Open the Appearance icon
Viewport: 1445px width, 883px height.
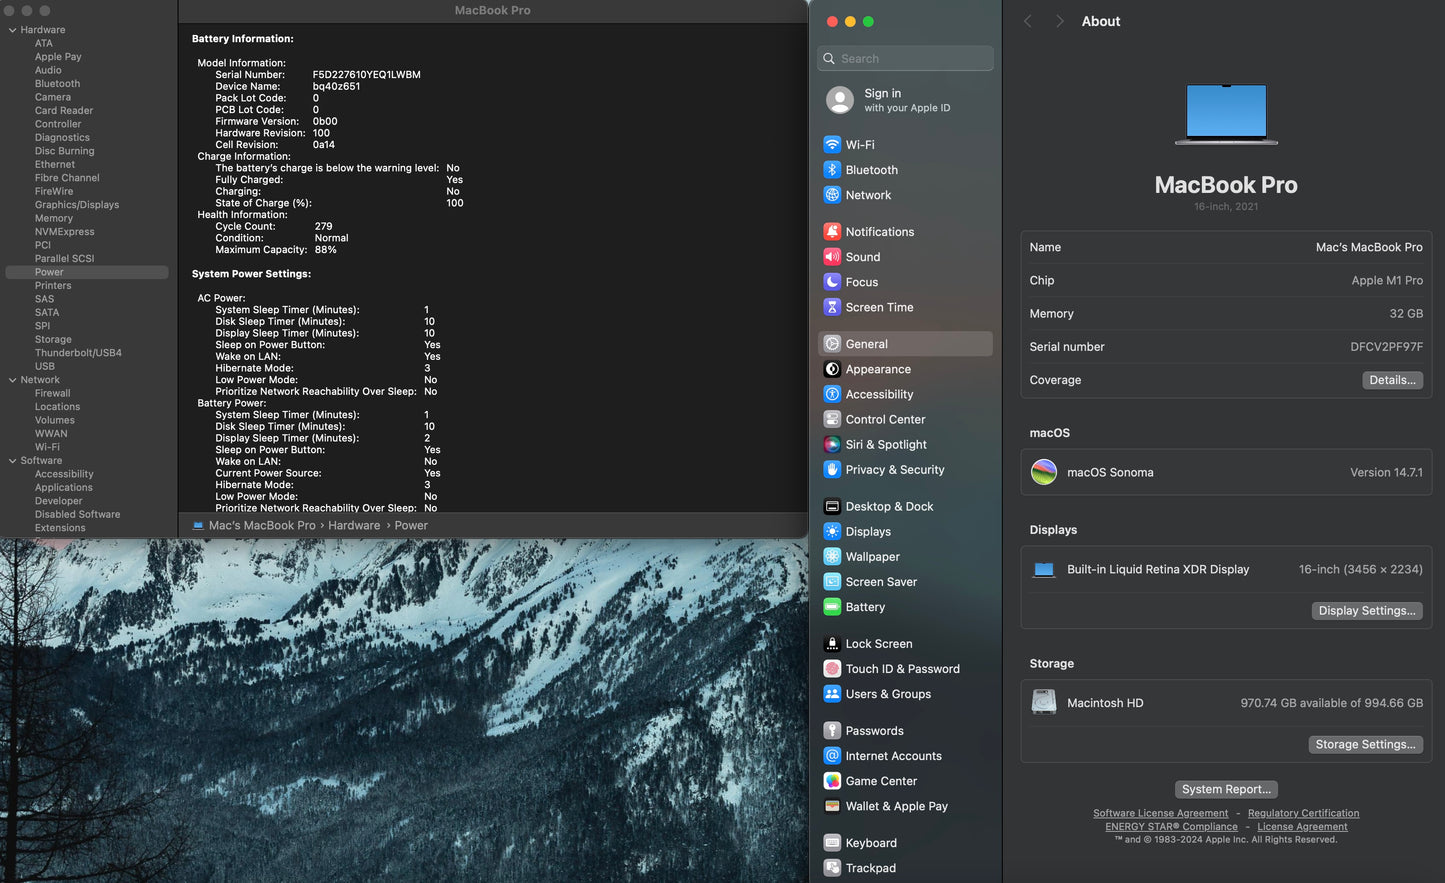tap(832, 369)
